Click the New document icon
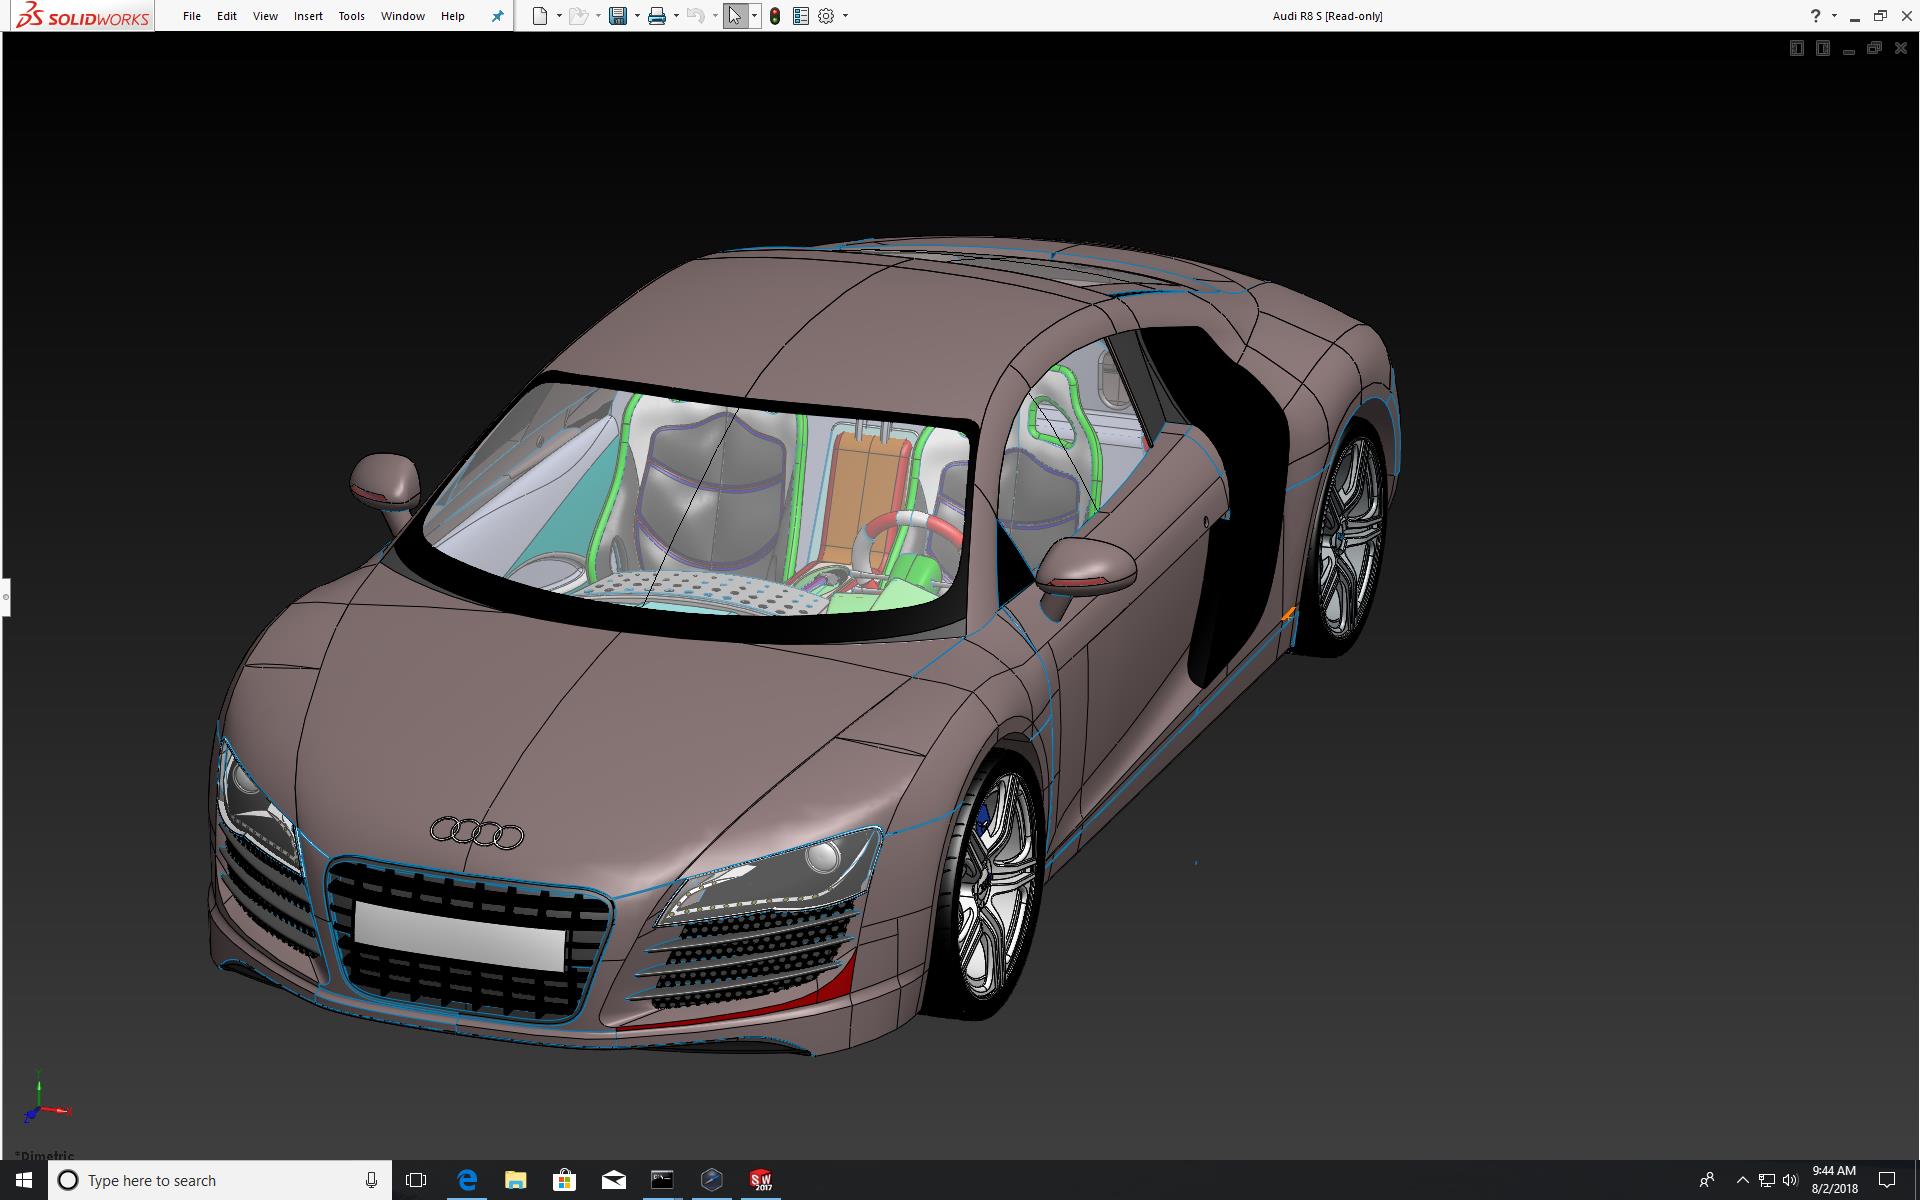The image size is (1920, 1200). (x=540, y=16)
